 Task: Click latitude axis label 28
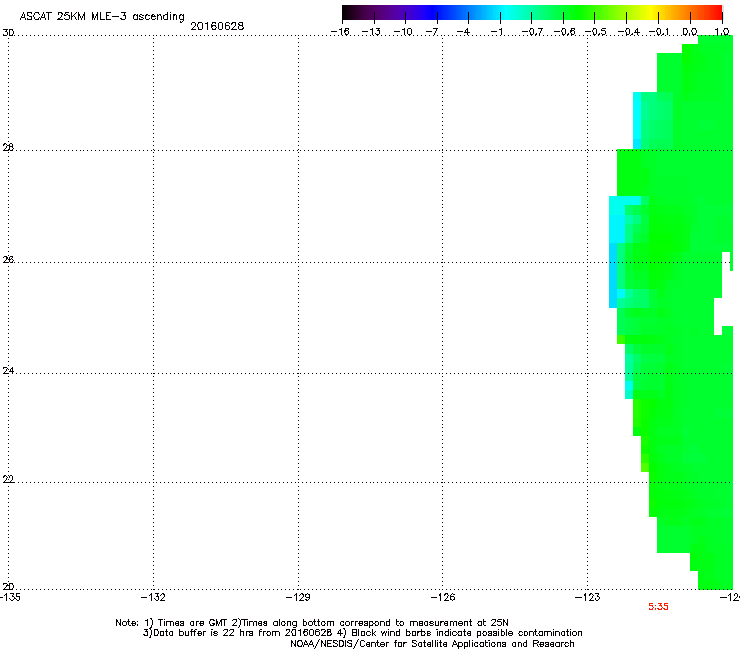click(8, 148)
